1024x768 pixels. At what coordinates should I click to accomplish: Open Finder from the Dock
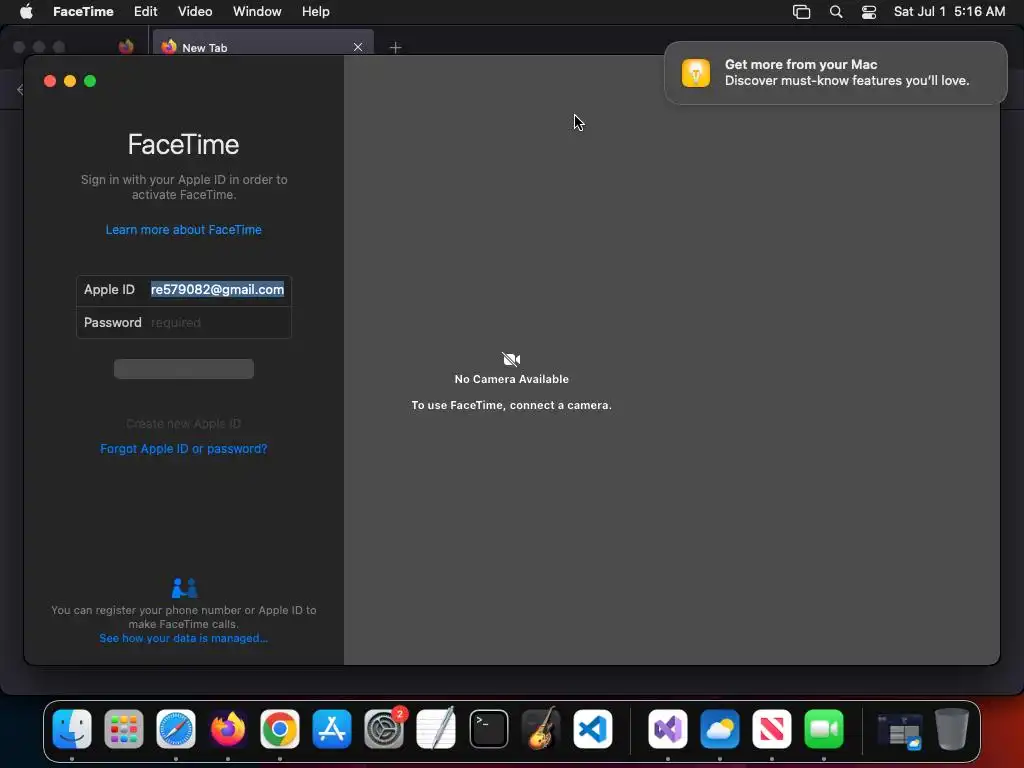[72, 729]
